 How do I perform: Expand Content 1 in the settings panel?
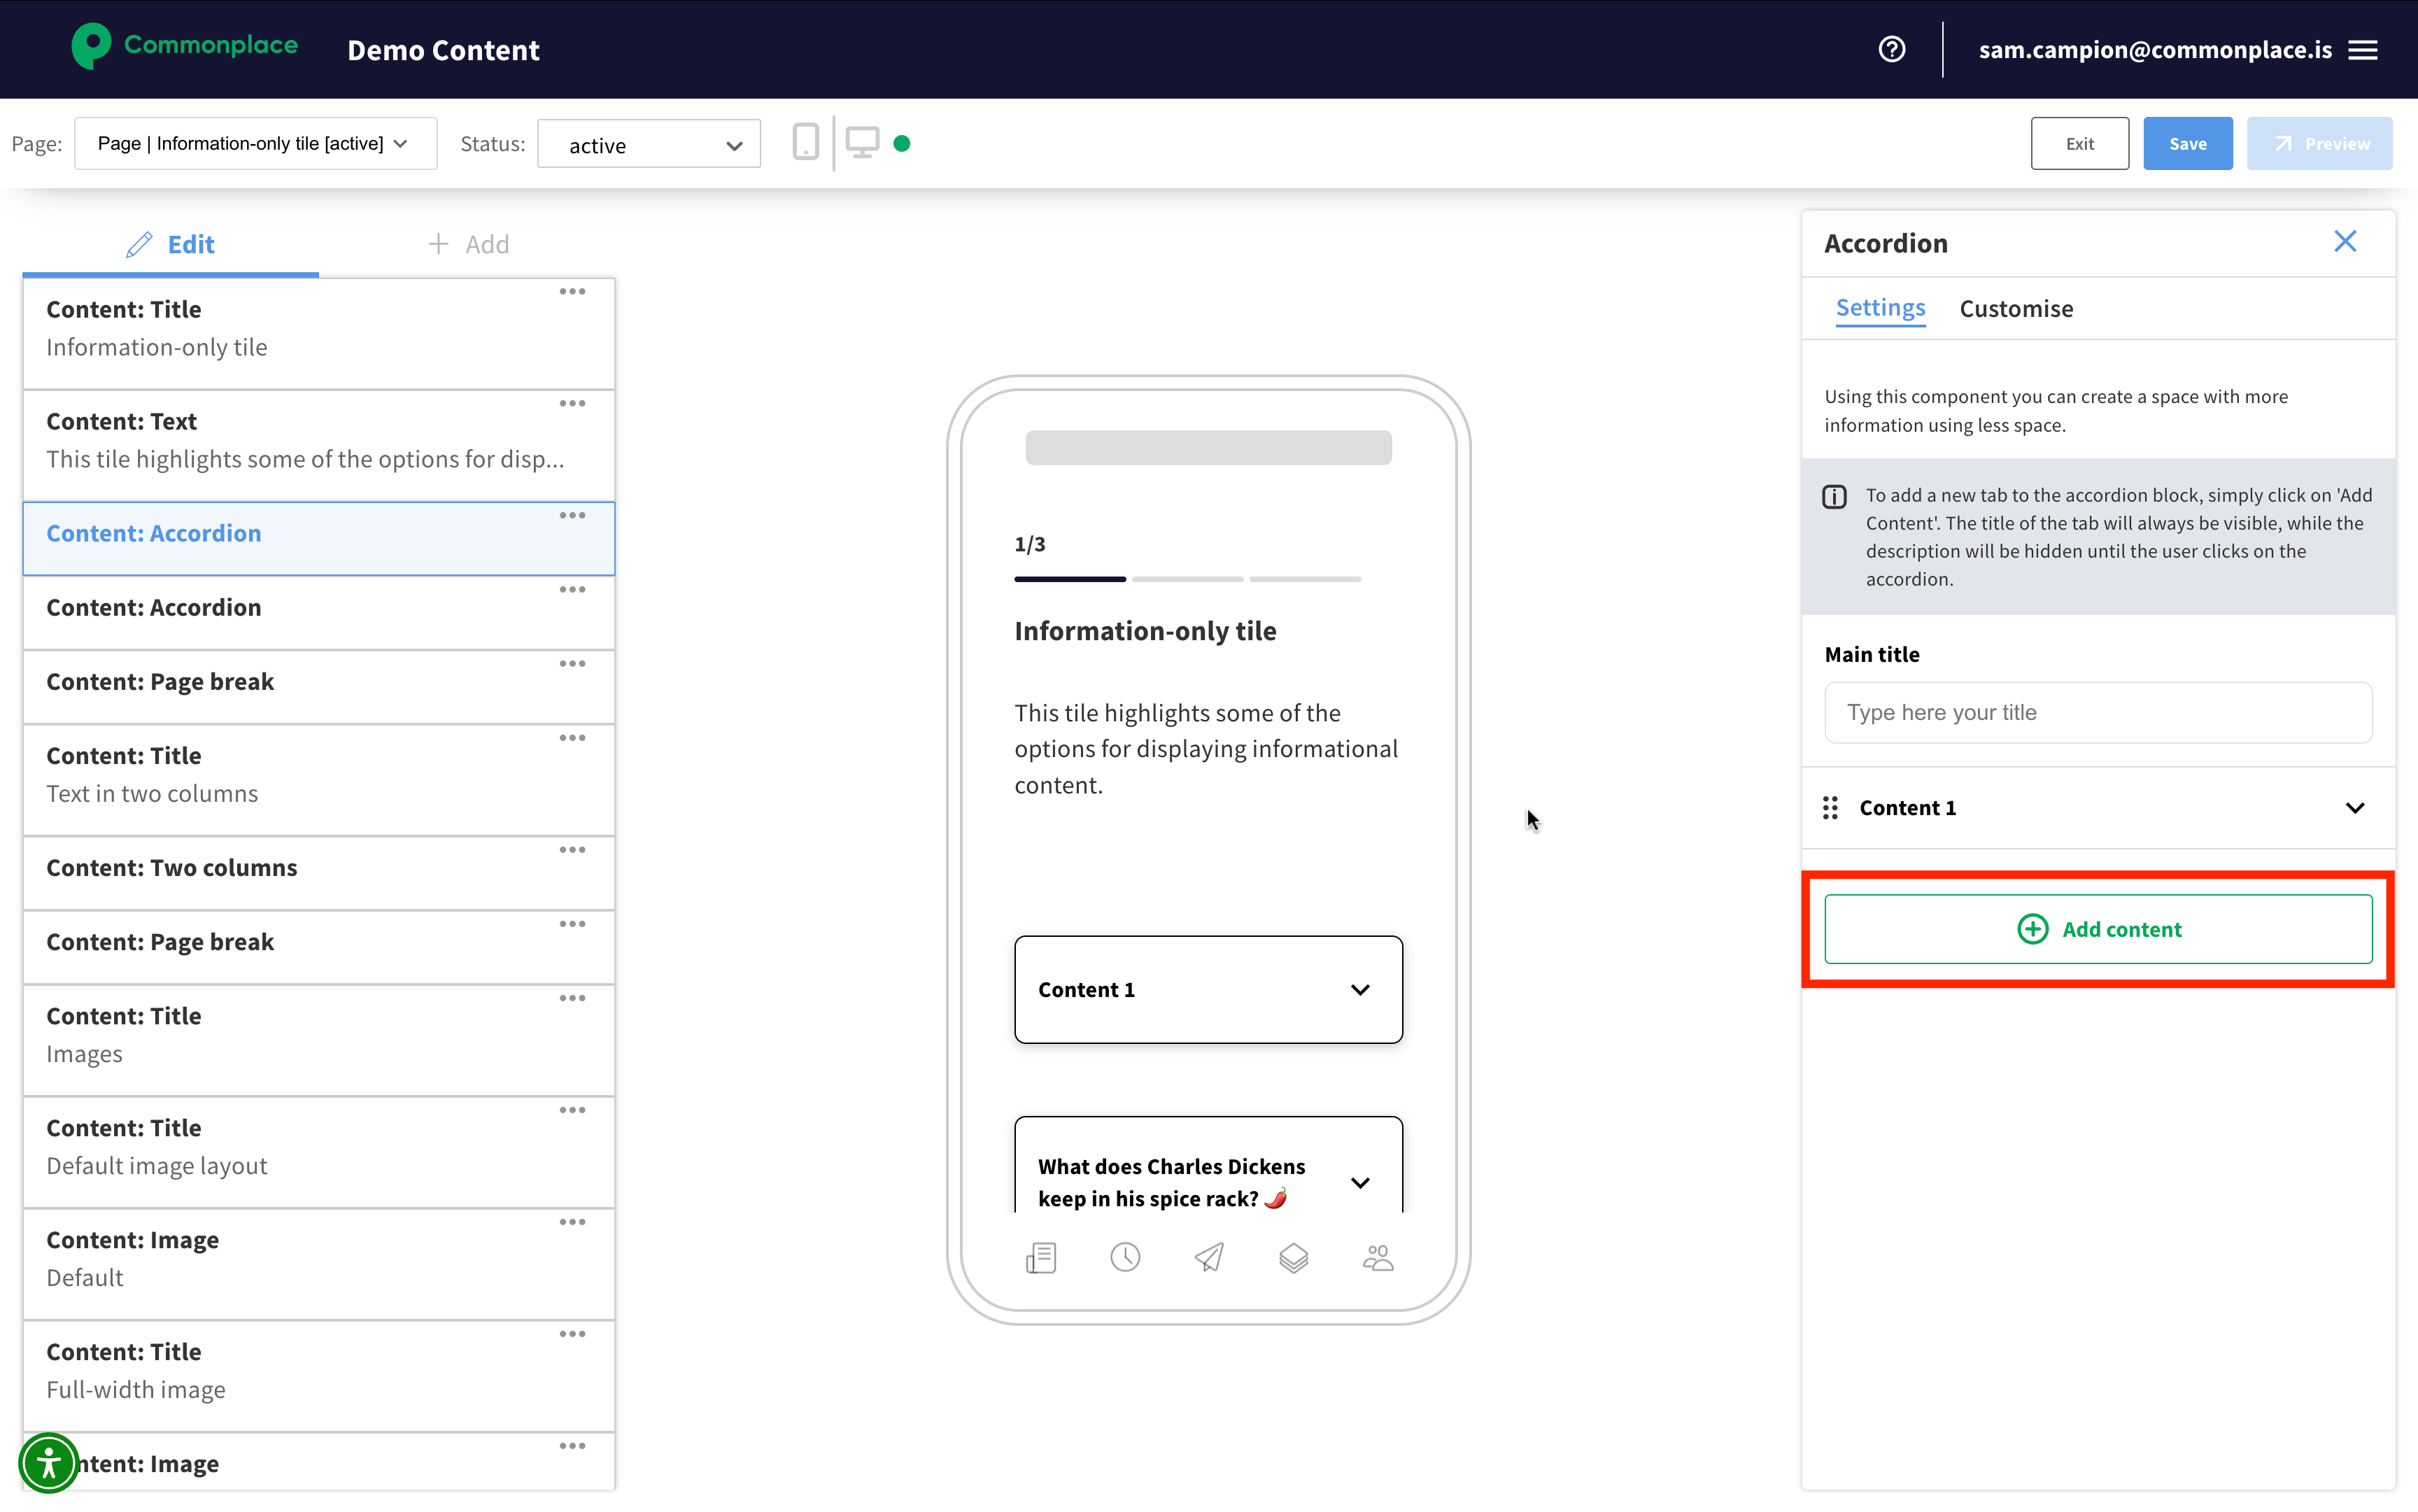pos(2354,807)
